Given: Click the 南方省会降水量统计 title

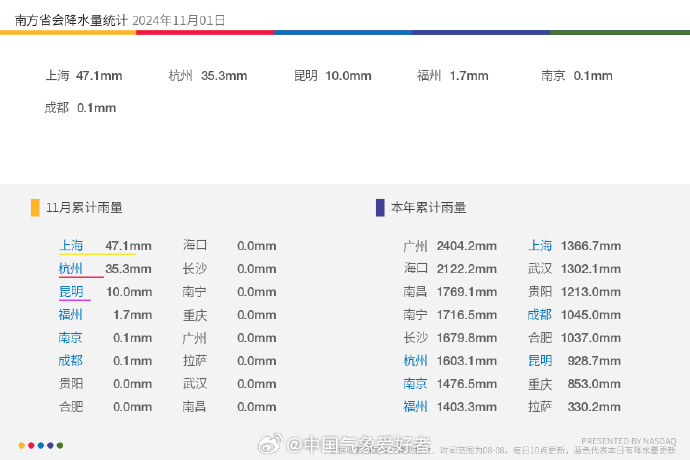Looking at the screenshot, I should pos(70,19).
